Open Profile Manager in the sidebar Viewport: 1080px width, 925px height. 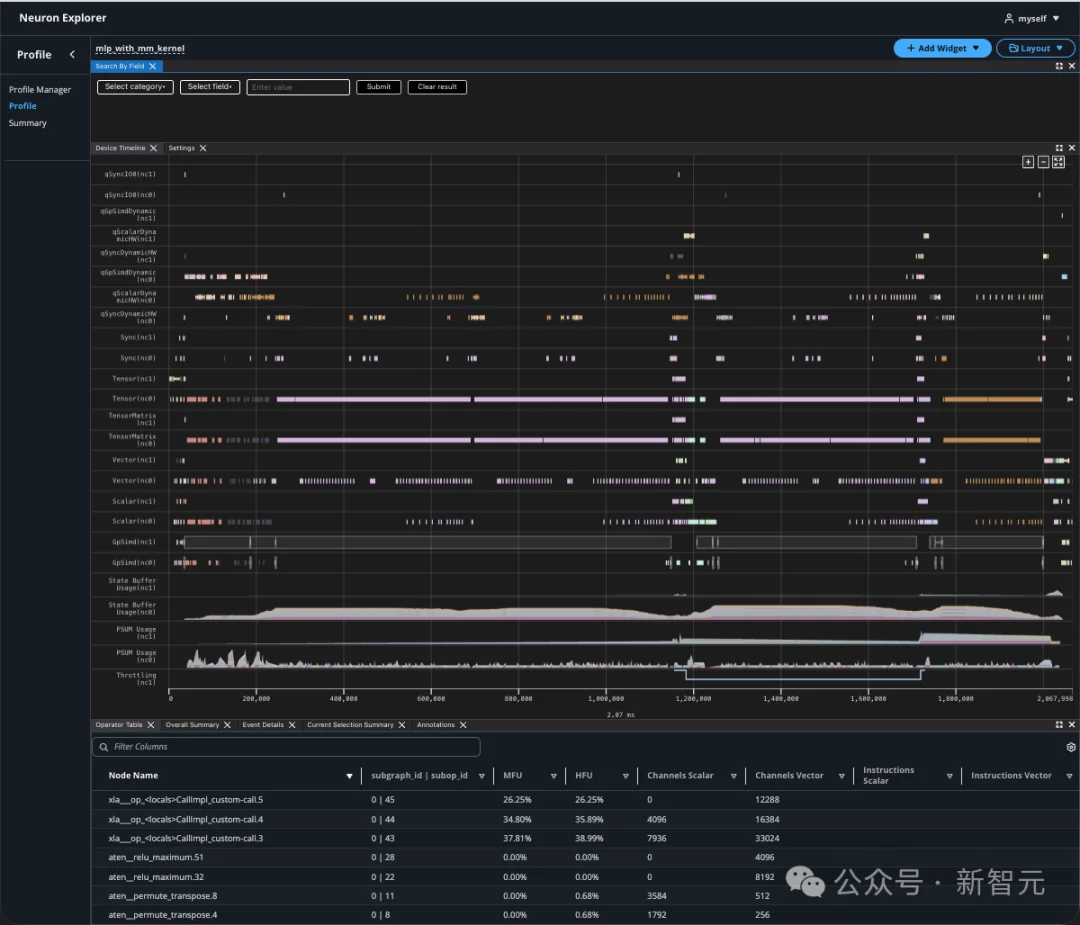point(40,90)
